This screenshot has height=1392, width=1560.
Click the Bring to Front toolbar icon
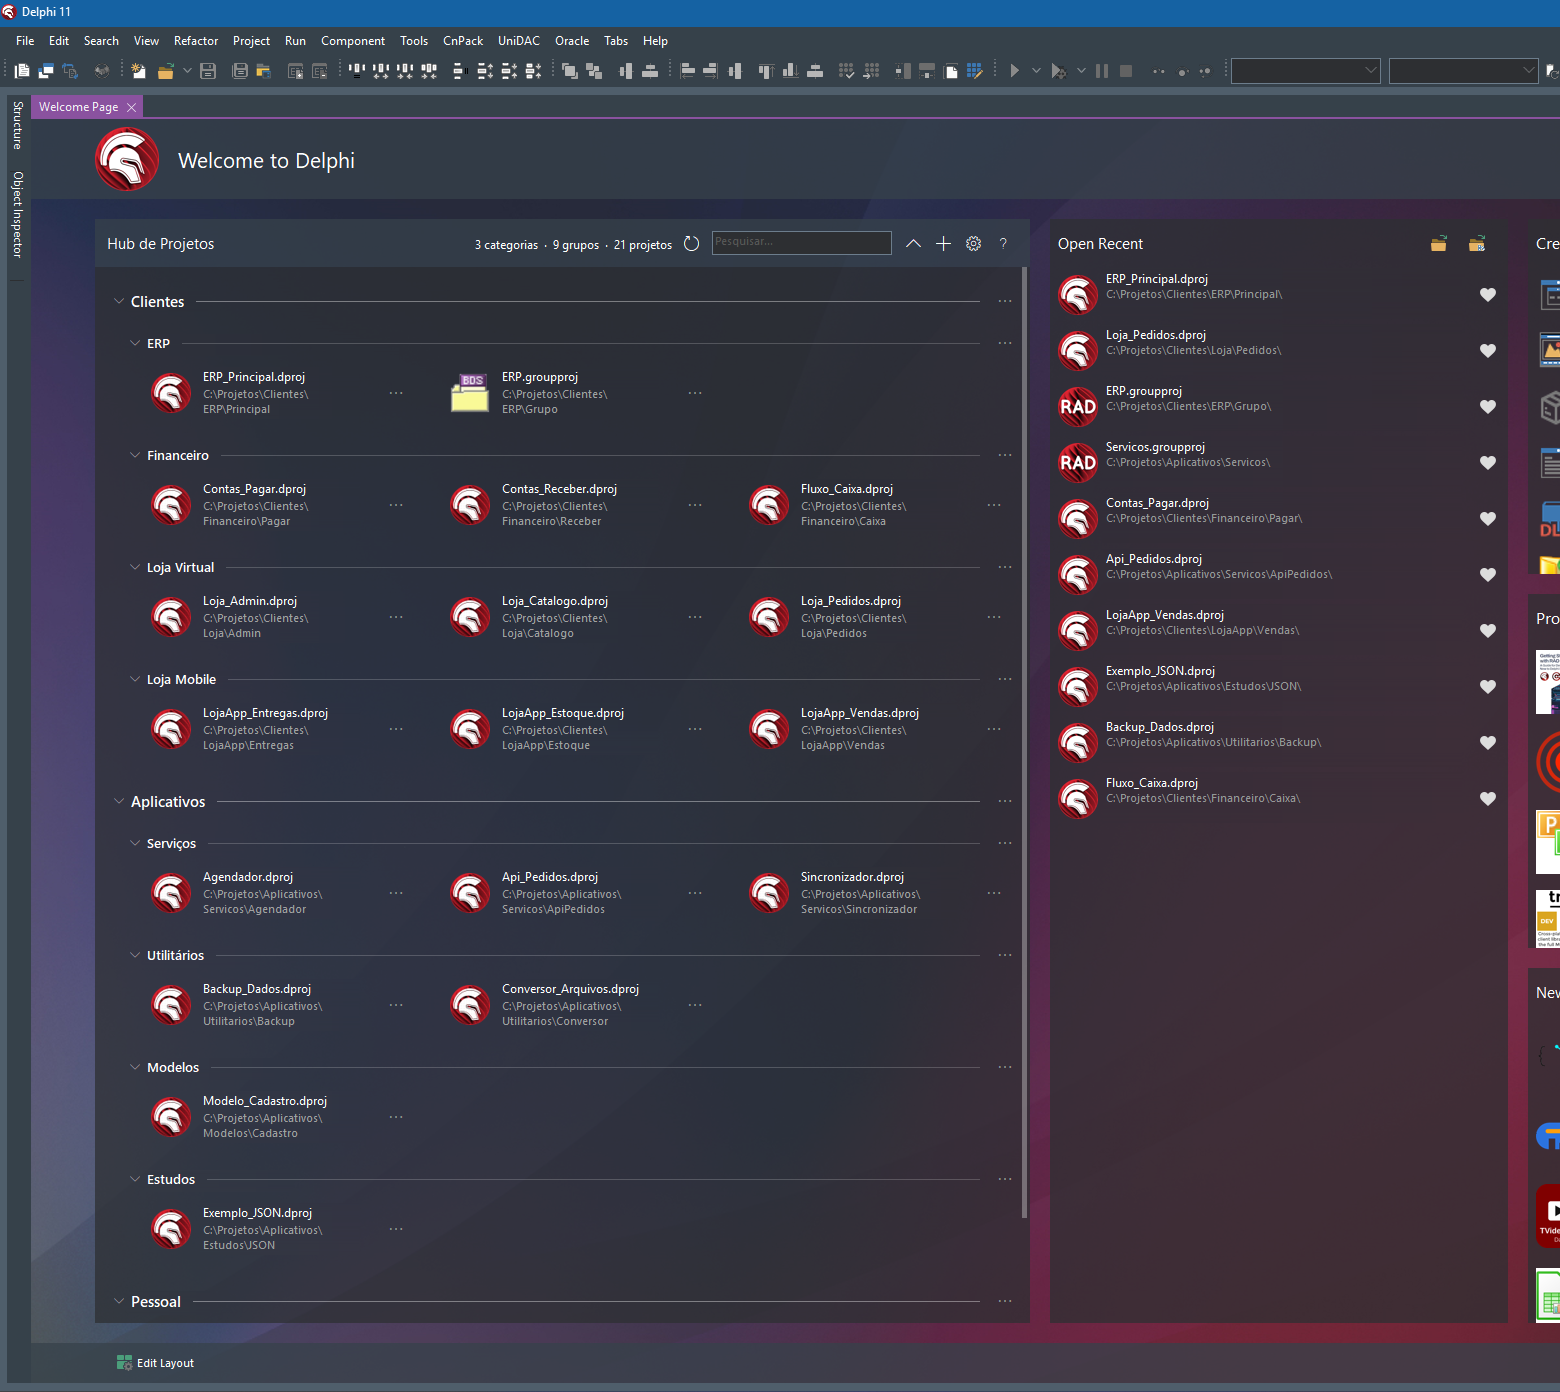click(570, 71)
